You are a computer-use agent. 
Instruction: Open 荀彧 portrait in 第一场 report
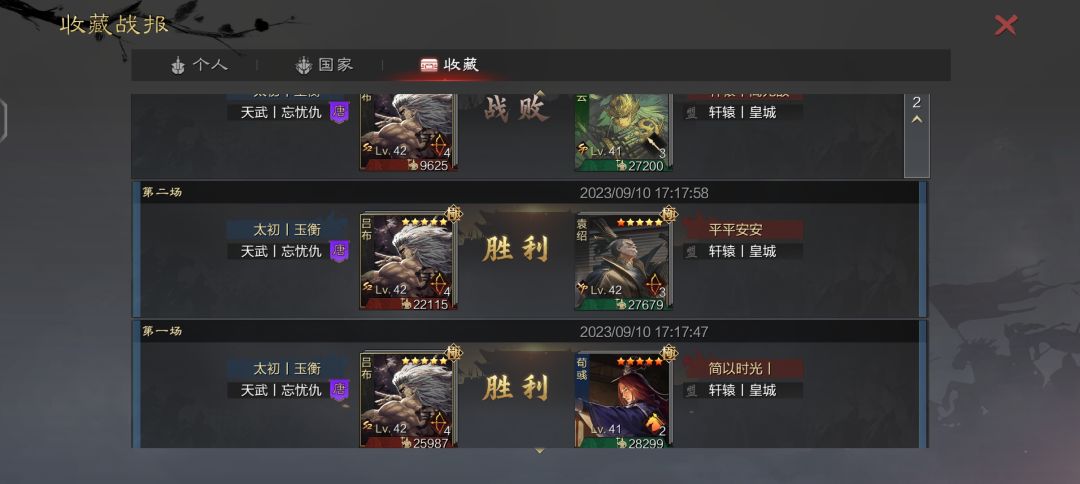coord(623,401)
